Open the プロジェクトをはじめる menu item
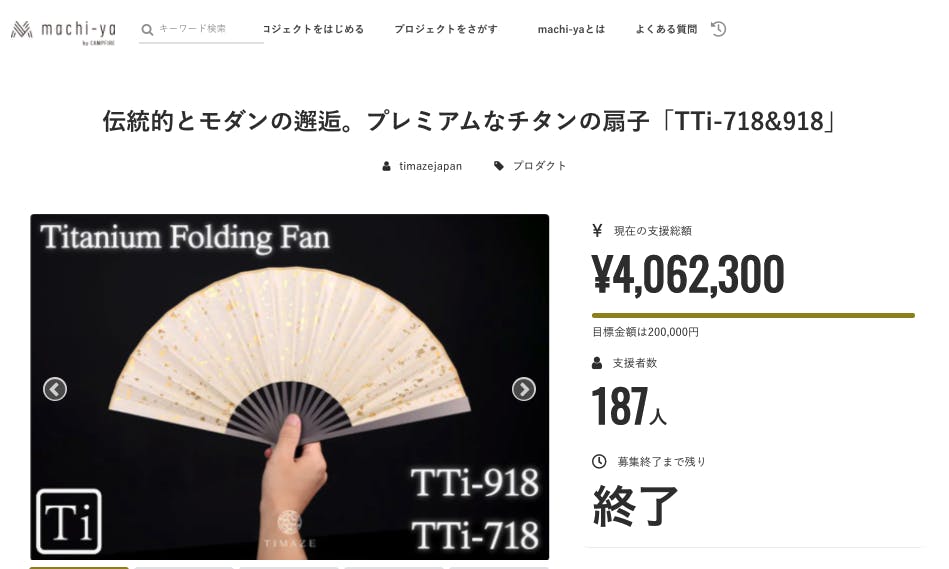The height and width of the screenshot is (569, 949). [x=313, y=29]
